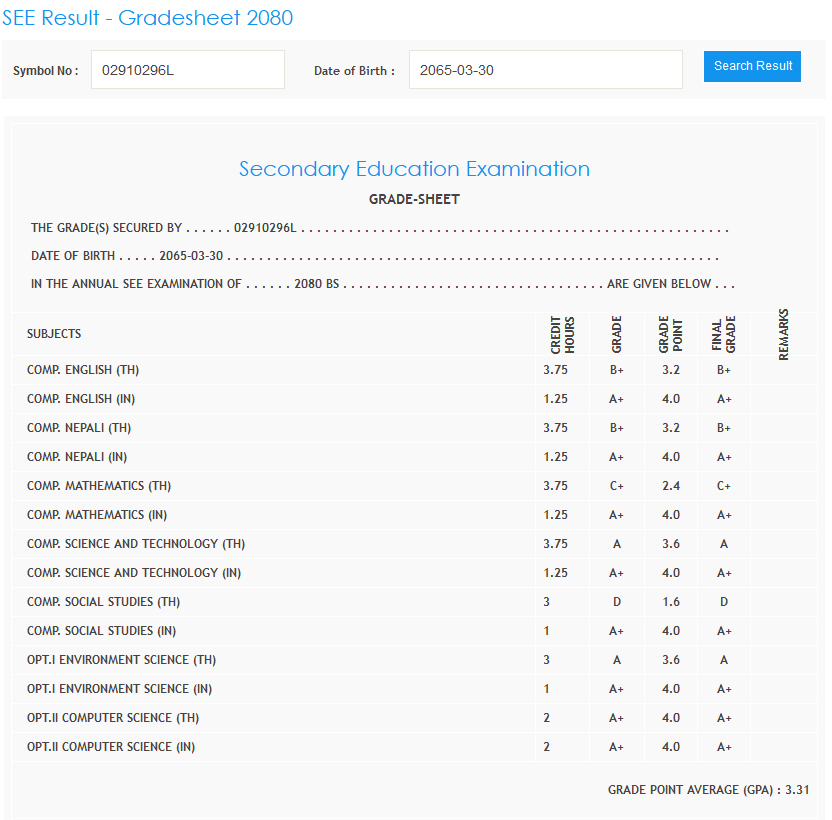Click grade point 2.4 for Mathematics theory
This screenshot has height=820, width=832.
[670, 486]
